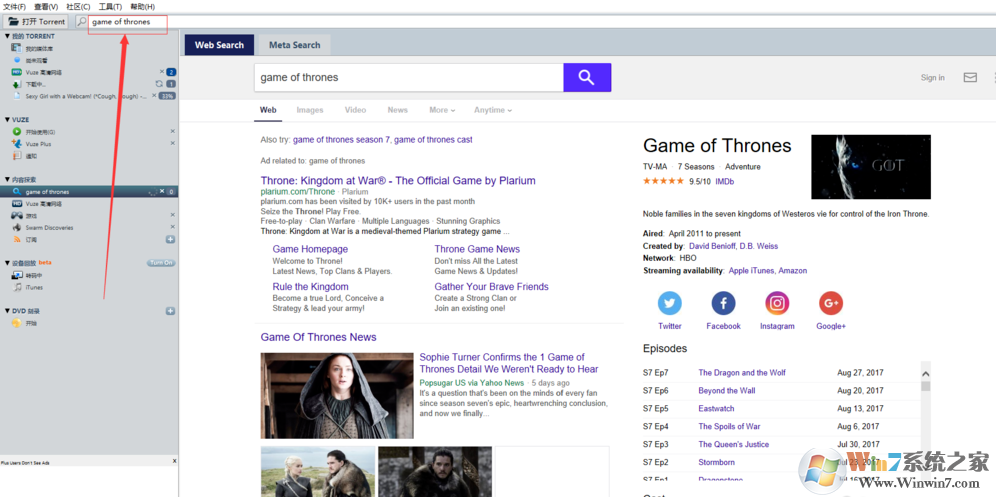Viewport: 996px width, 497px height.
Task: Click the blue magnifier search button
Action: (587, 78)
